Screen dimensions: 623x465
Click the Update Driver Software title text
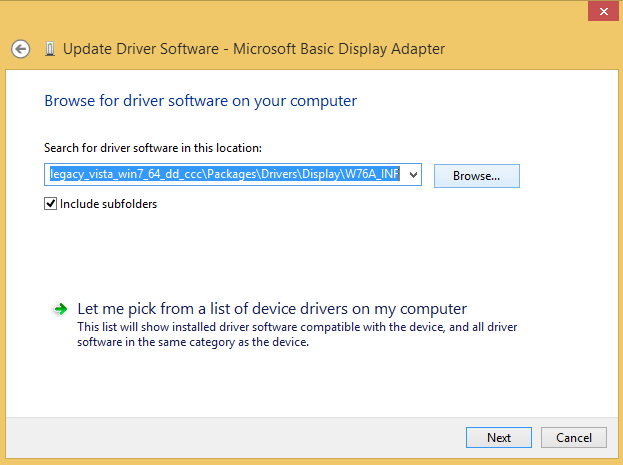pos(254,48)
